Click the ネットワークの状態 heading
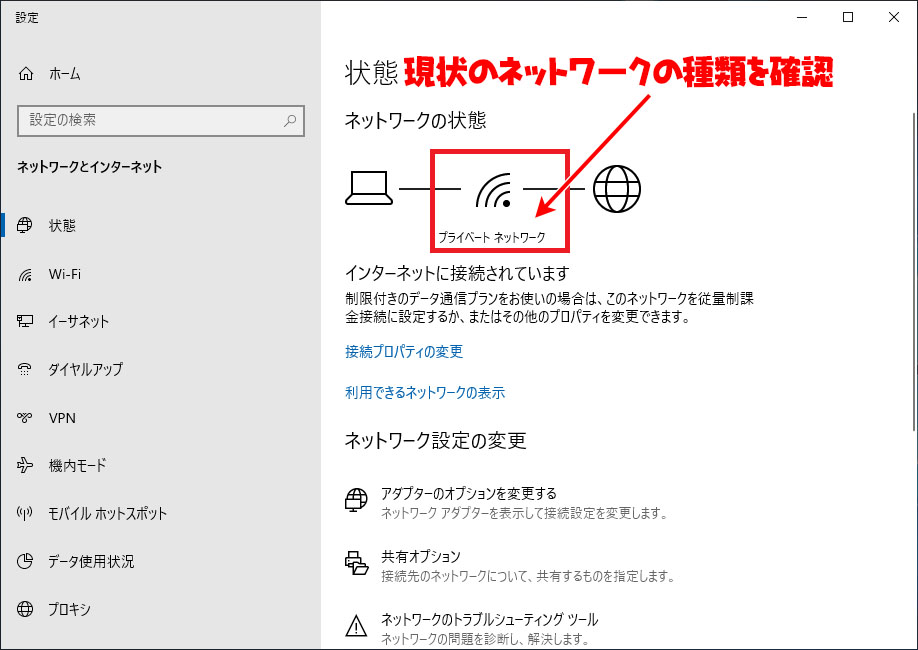This screenshot has width=918, height=650. (x=416, y=120)
